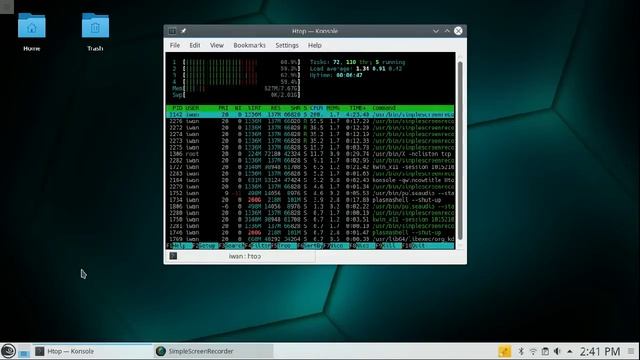640x360 pixels.
Task: Open the View menu in Konsole
Action: point(217,45)
